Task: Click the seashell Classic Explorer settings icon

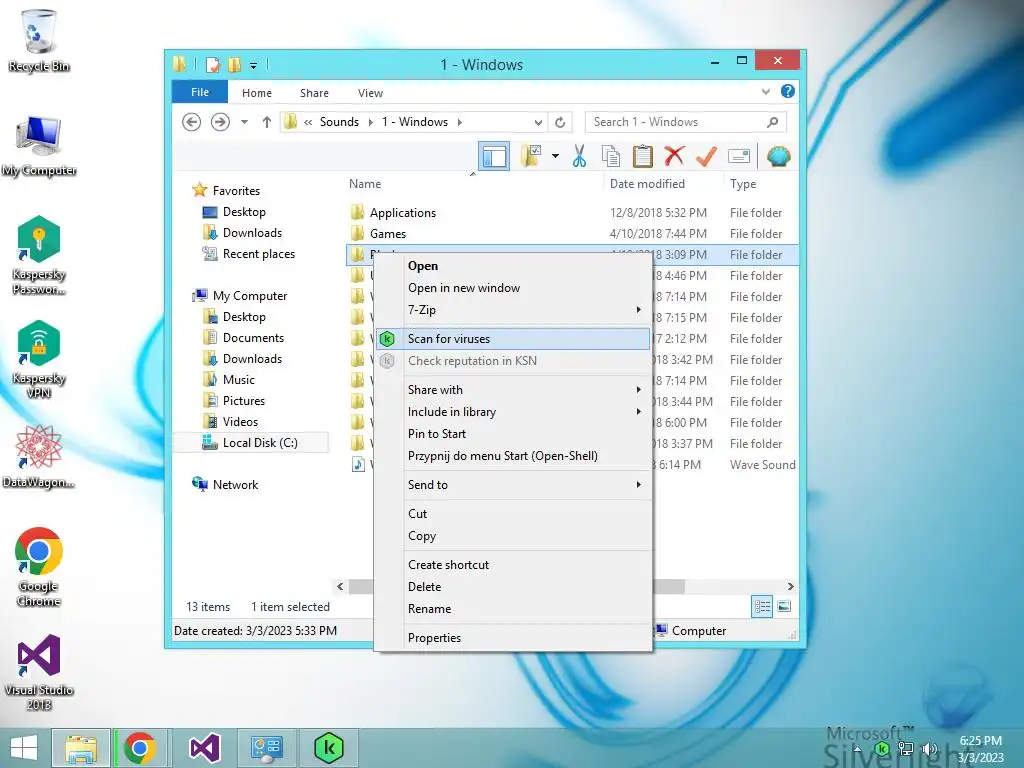Action: [x=778, y=156]
